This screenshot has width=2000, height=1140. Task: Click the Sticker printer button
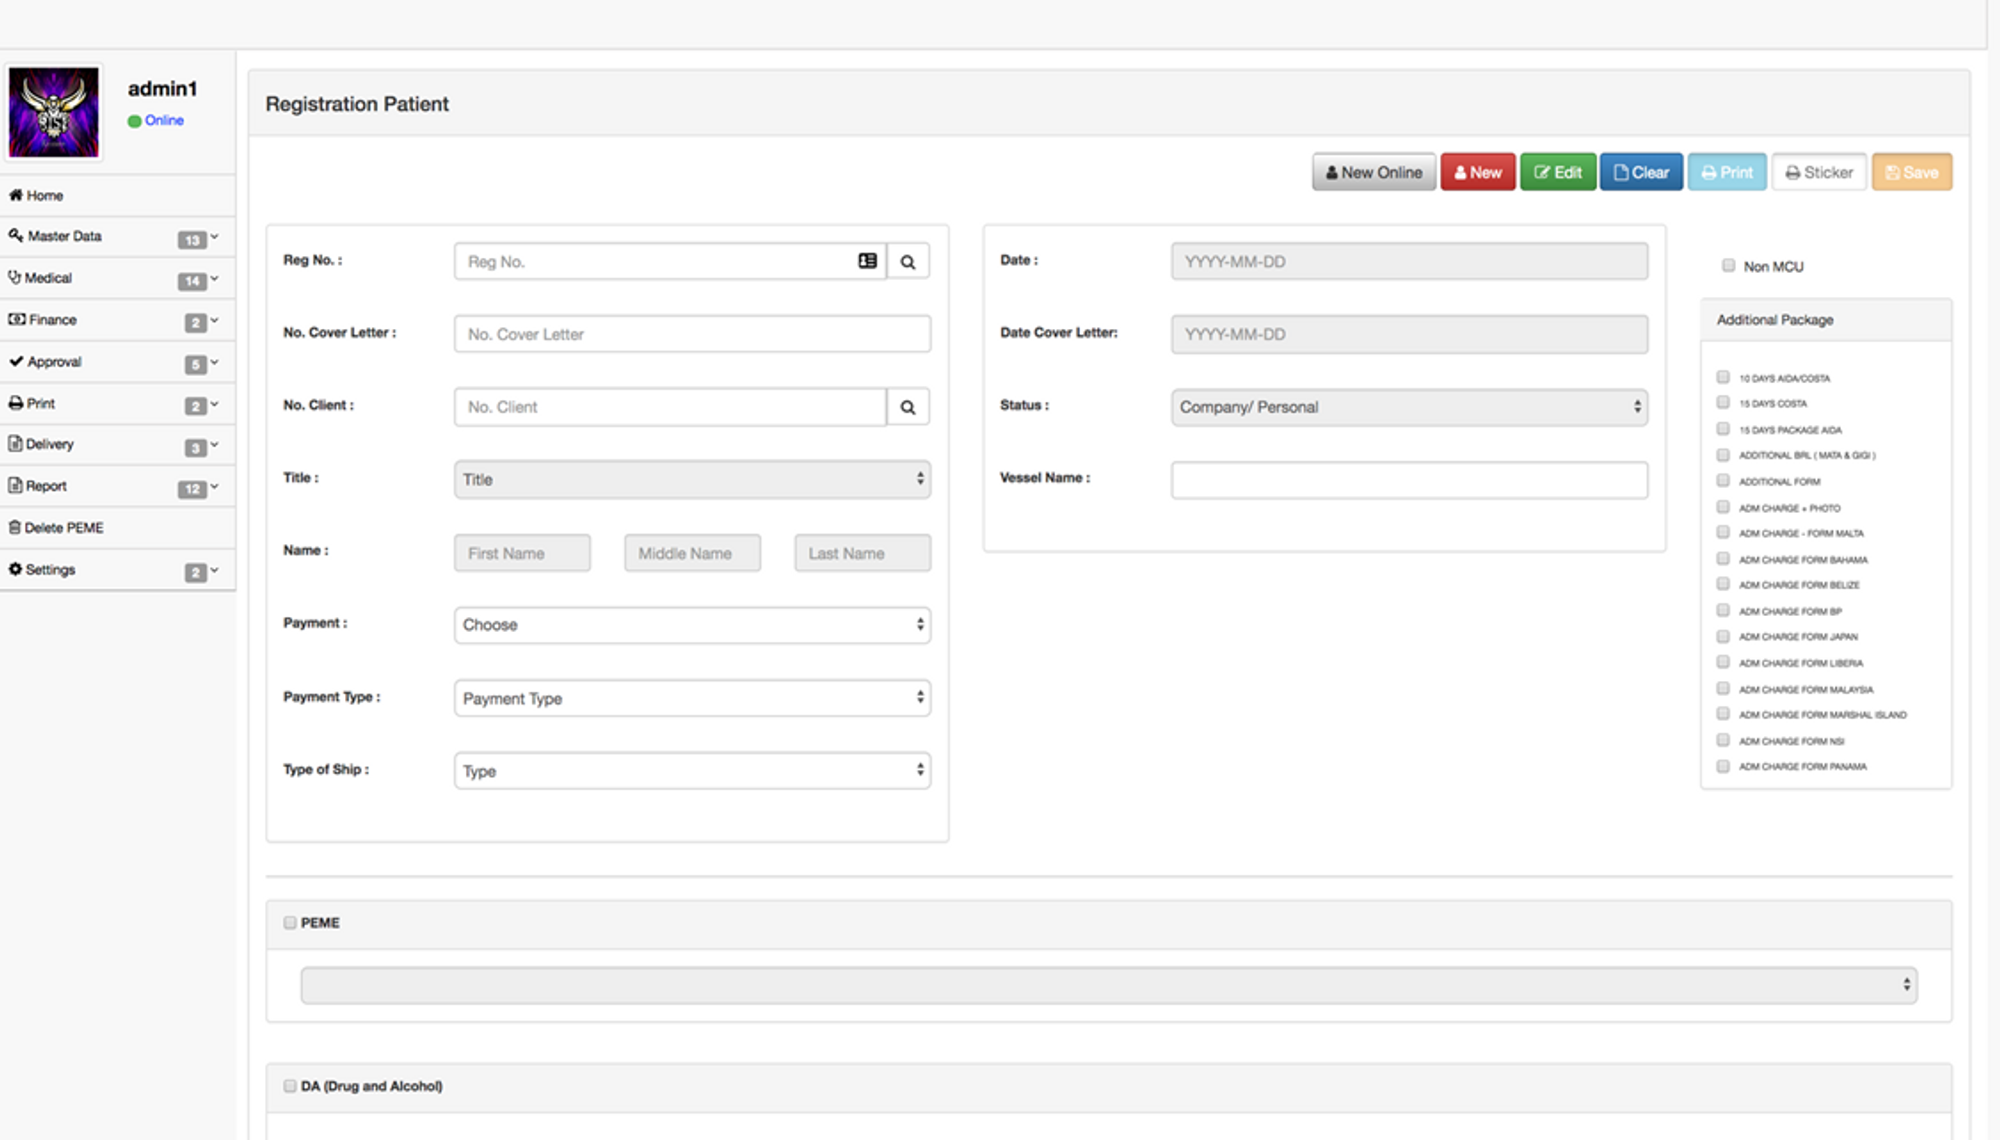pyautogui.click(x=1818, y=172)
